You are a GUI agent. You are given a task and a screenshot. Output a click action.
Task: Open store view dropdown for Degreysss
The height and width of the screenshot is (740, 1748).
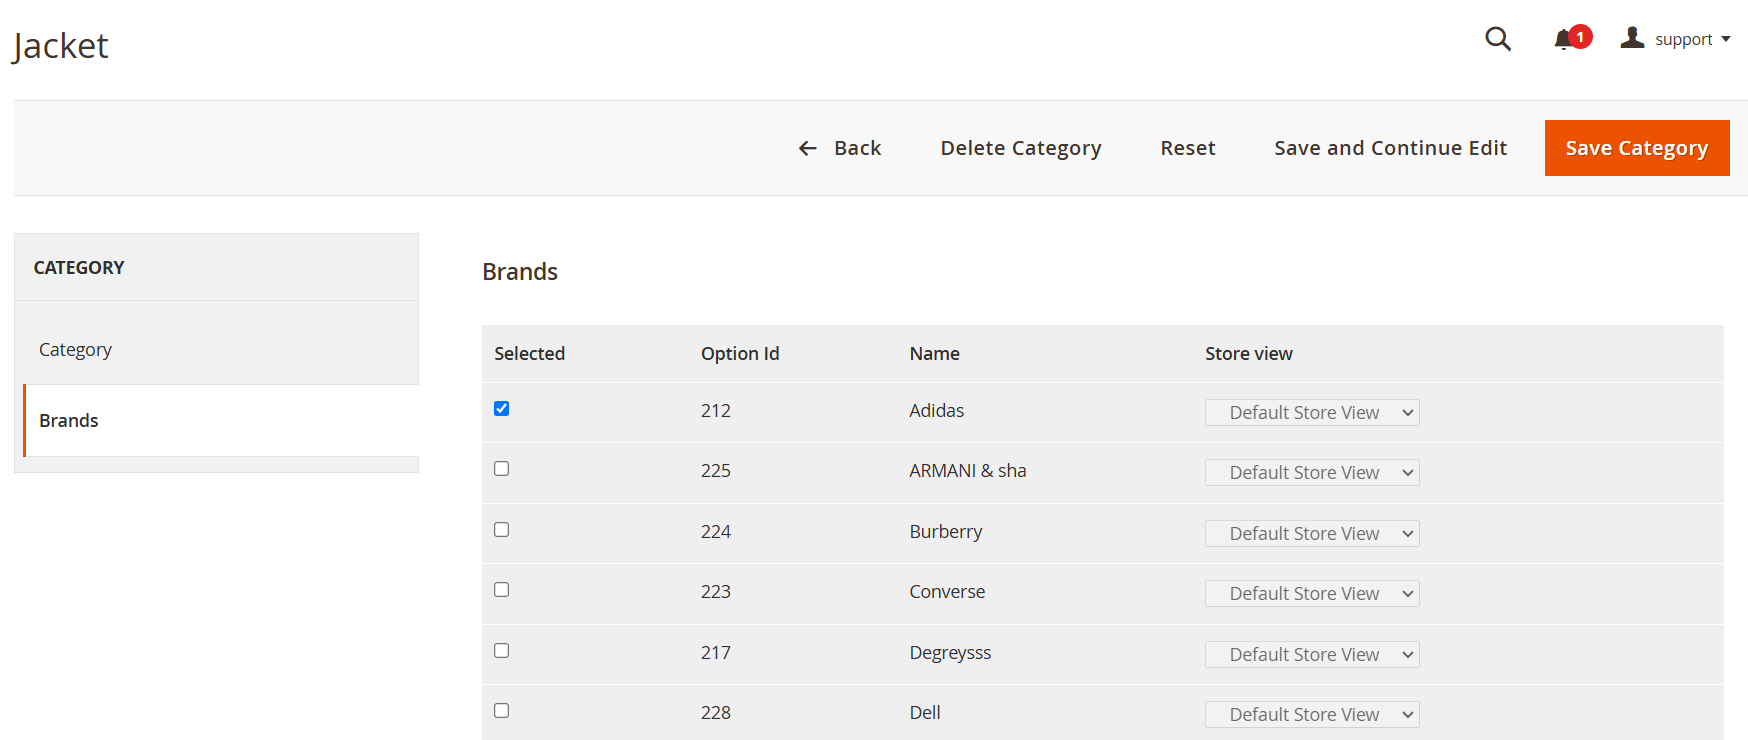pos(1312,655)
